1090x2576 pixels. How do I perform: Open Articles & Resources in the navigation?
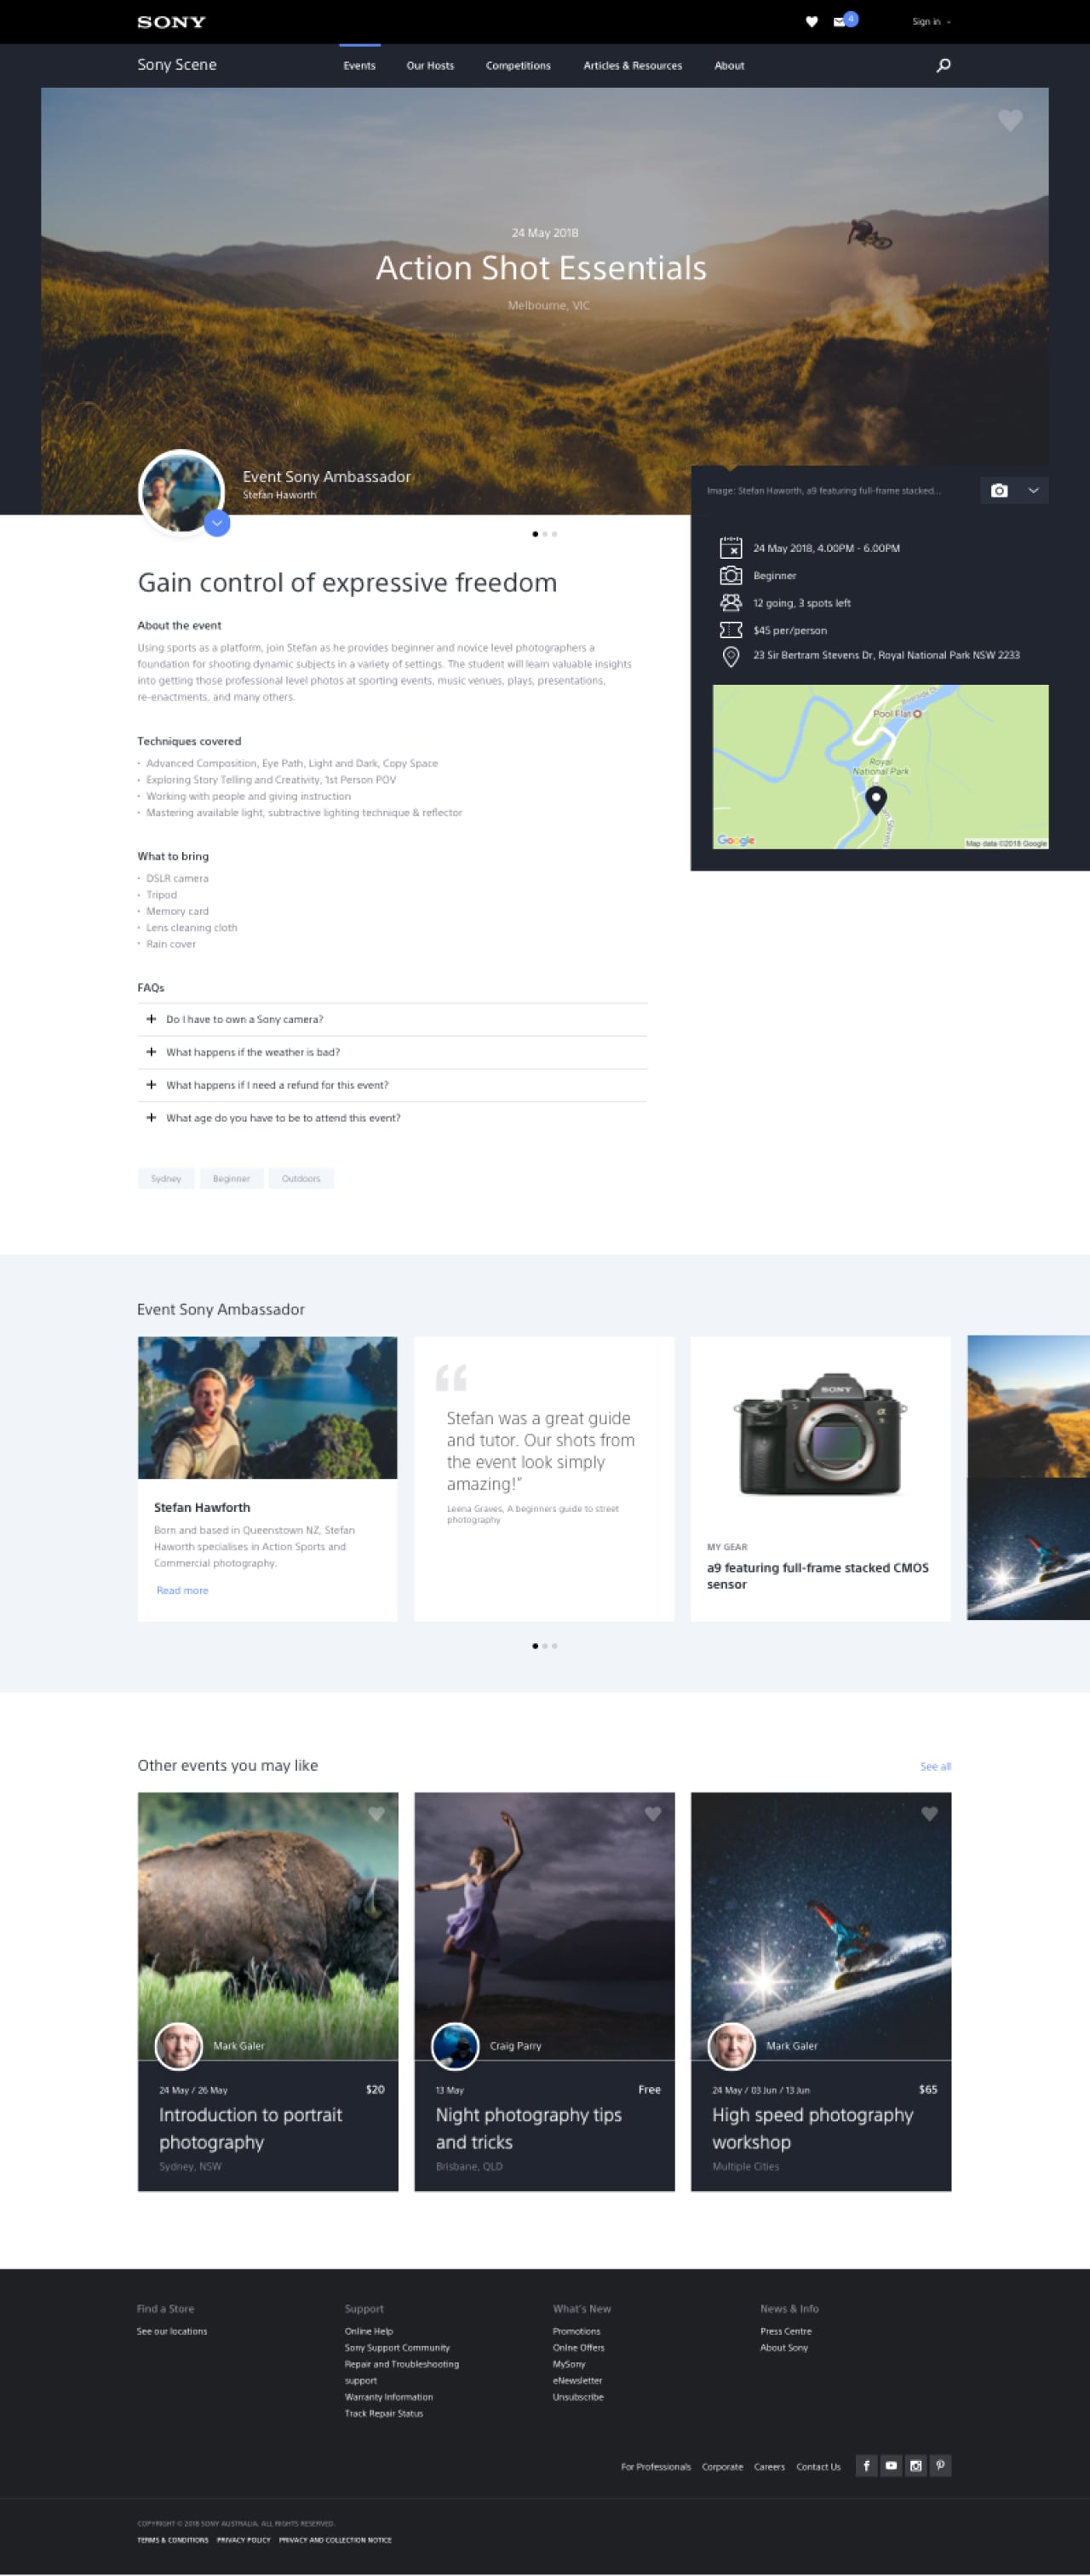(x=633, y=66)
